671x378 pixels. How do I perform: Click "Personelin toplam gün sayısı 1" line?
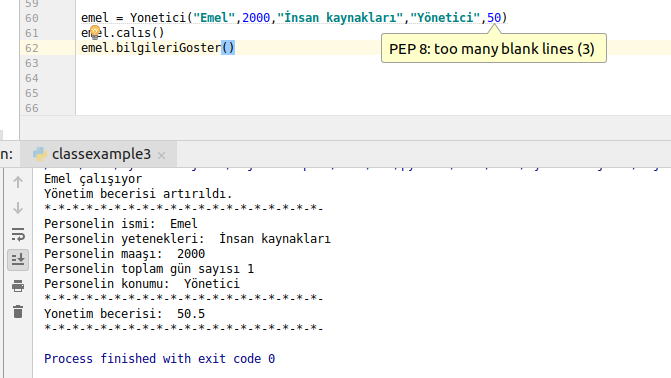pos(149,269)
